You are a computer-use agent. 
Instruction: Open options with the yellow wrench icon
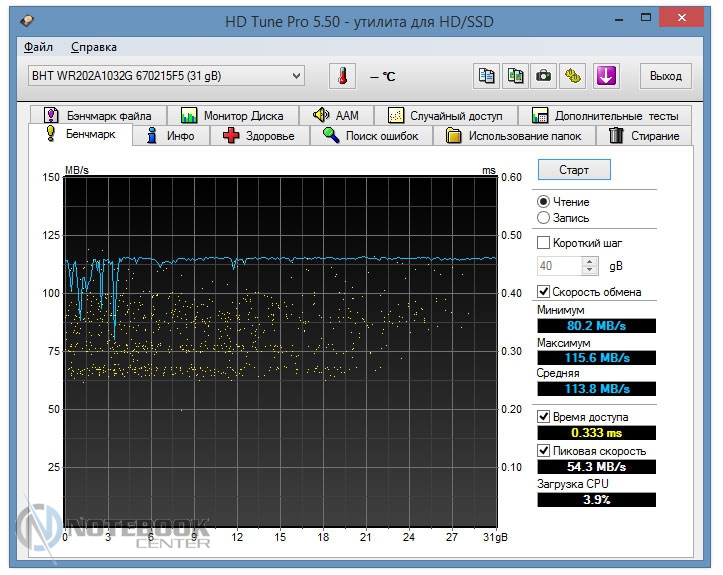(x=573, y=76)
